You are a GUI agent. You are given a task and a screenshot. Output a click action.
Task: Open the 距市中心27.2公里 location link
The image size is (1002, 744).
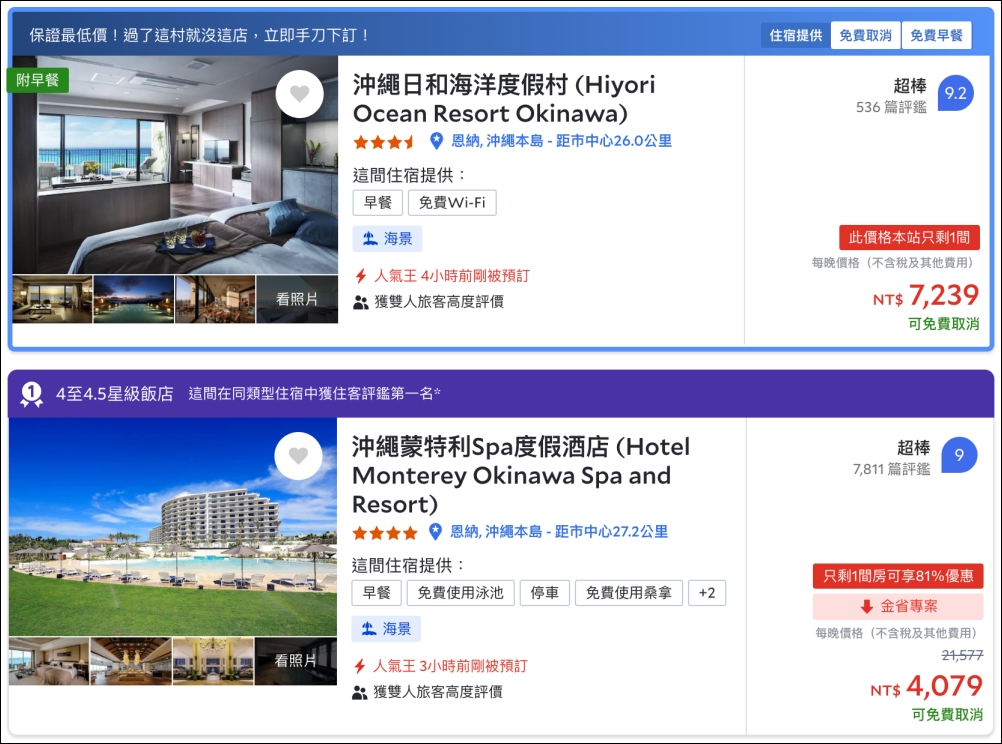pyautogui.click(x=559, y=531)
